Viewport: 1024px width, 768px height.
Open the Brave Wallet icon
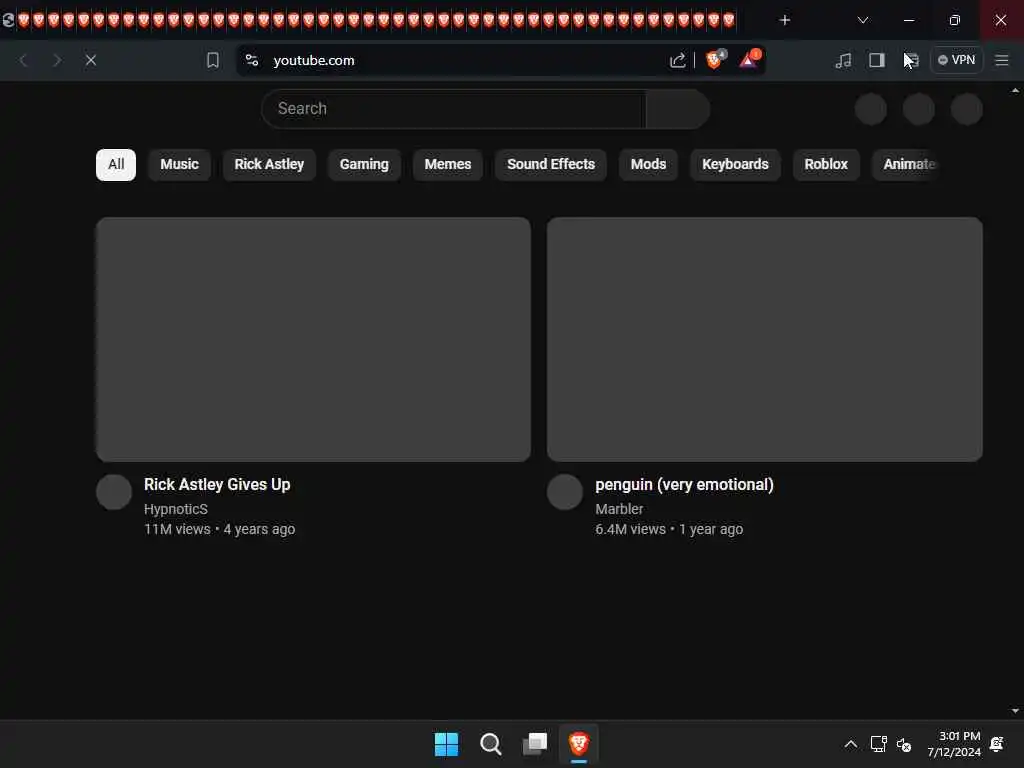point(911,60)
